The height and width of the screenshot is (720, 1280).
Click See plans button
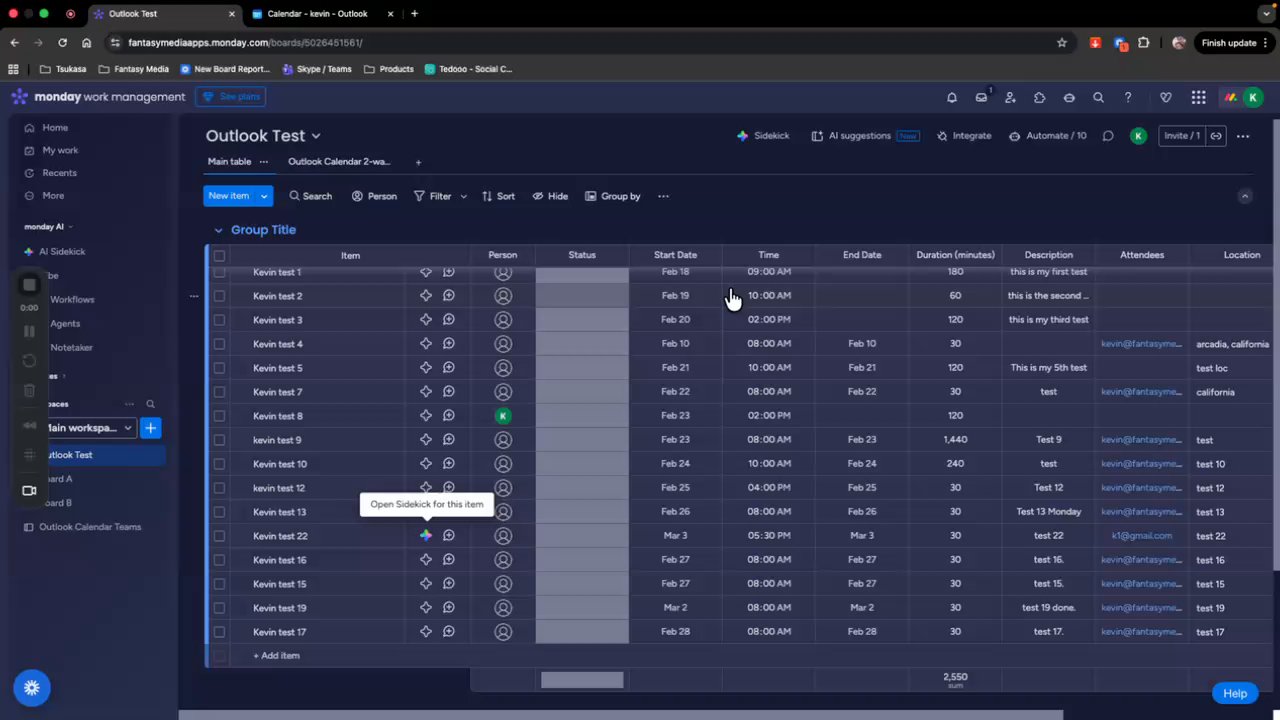[x=231, y=97]
